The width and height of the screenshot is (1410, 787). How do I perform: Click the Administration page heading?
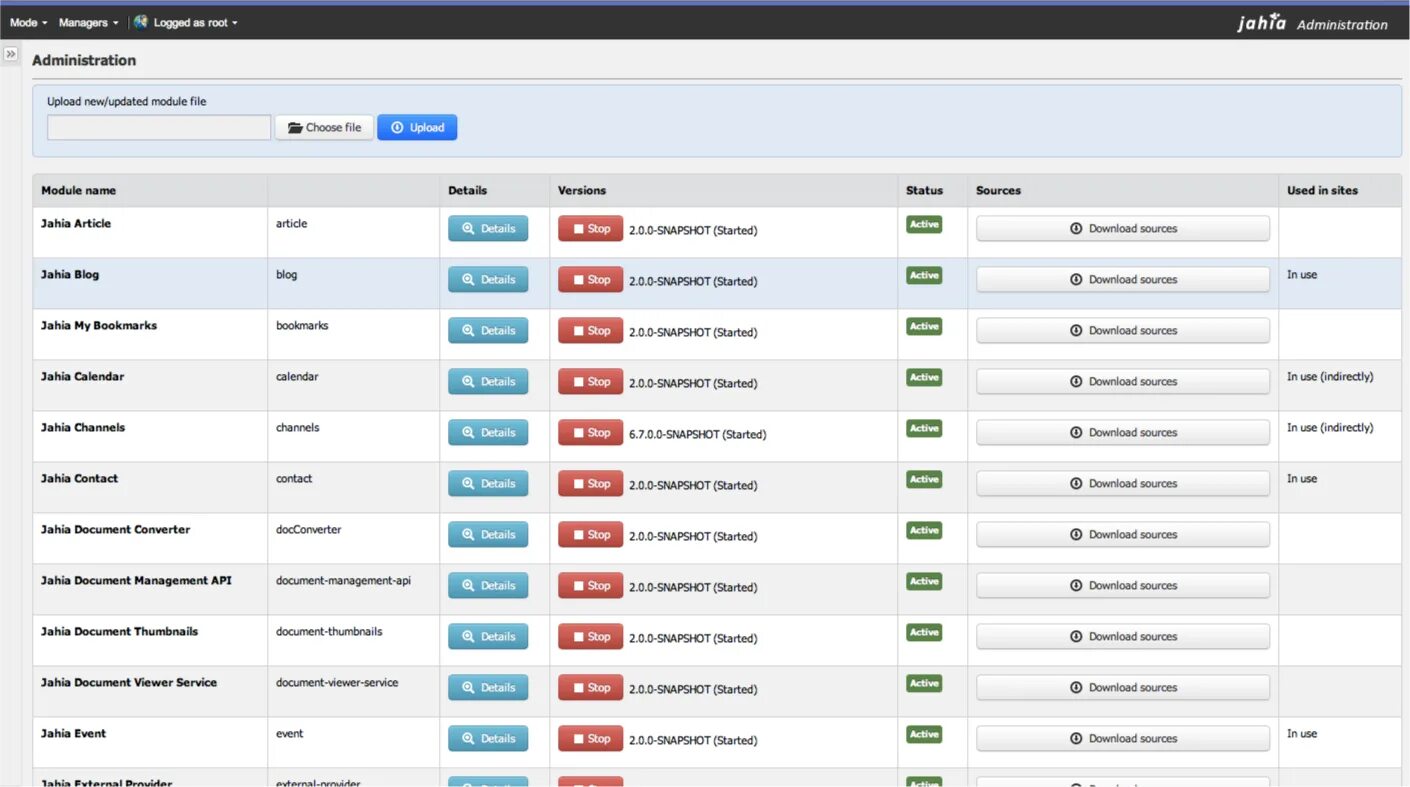[84, 60]
